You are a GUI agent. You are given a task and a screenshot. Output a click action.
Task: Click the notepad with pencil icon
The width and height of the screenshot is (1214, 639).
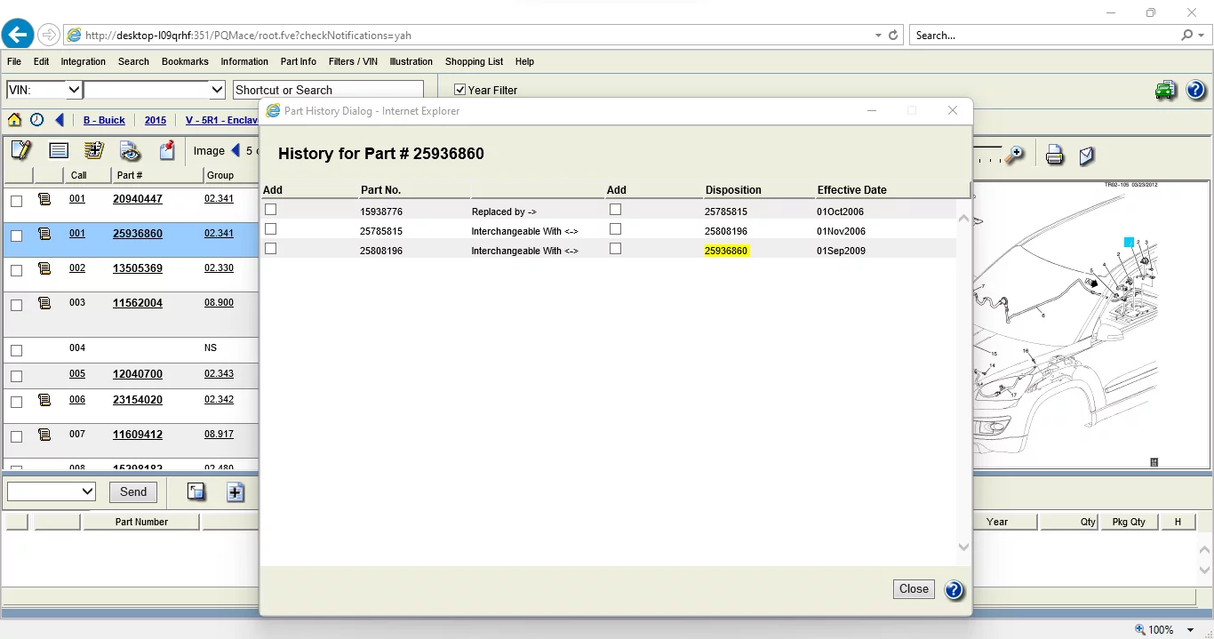(x=21, y=151)
